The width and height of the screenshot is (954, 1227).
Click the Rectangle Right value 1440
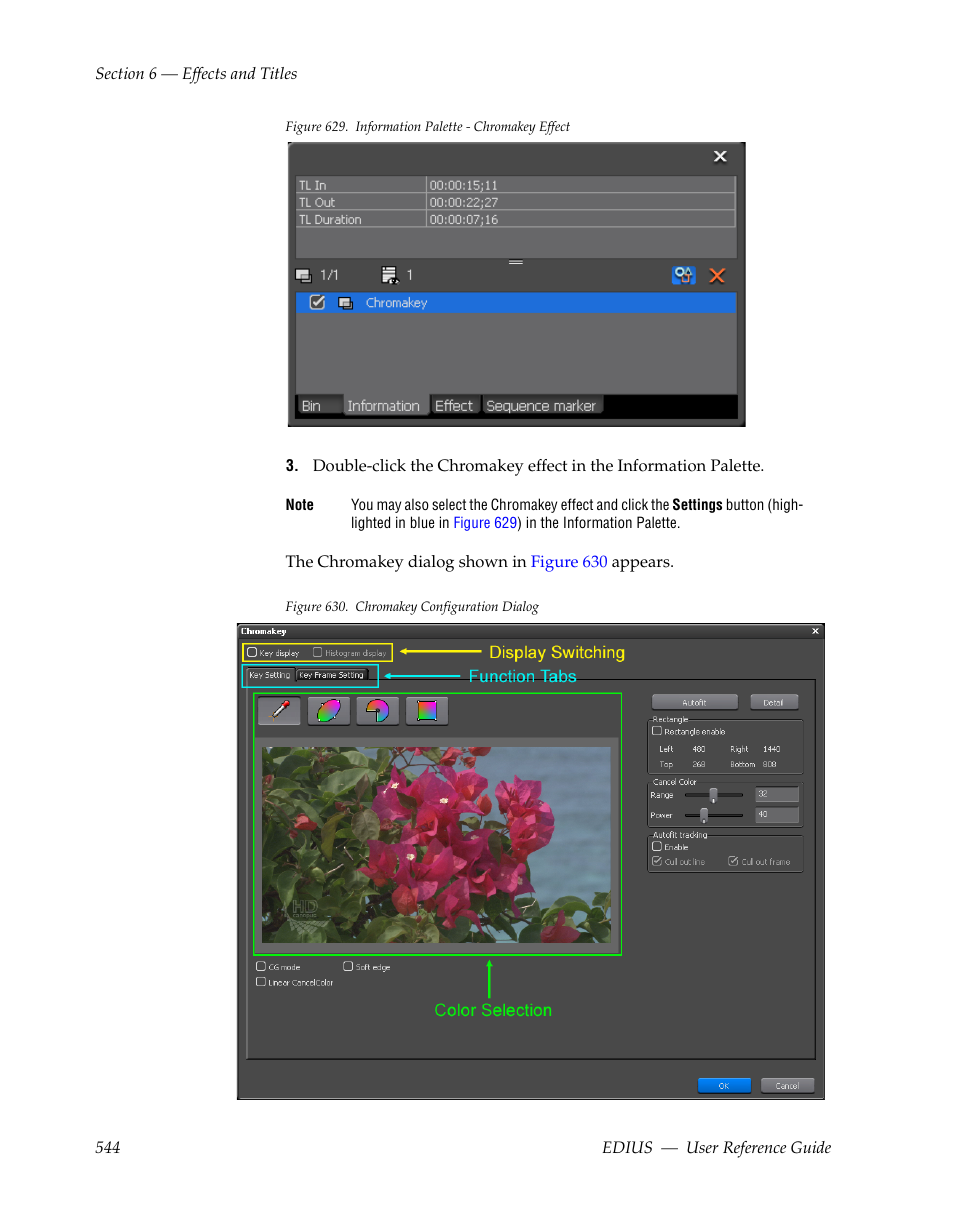[771, 749]
